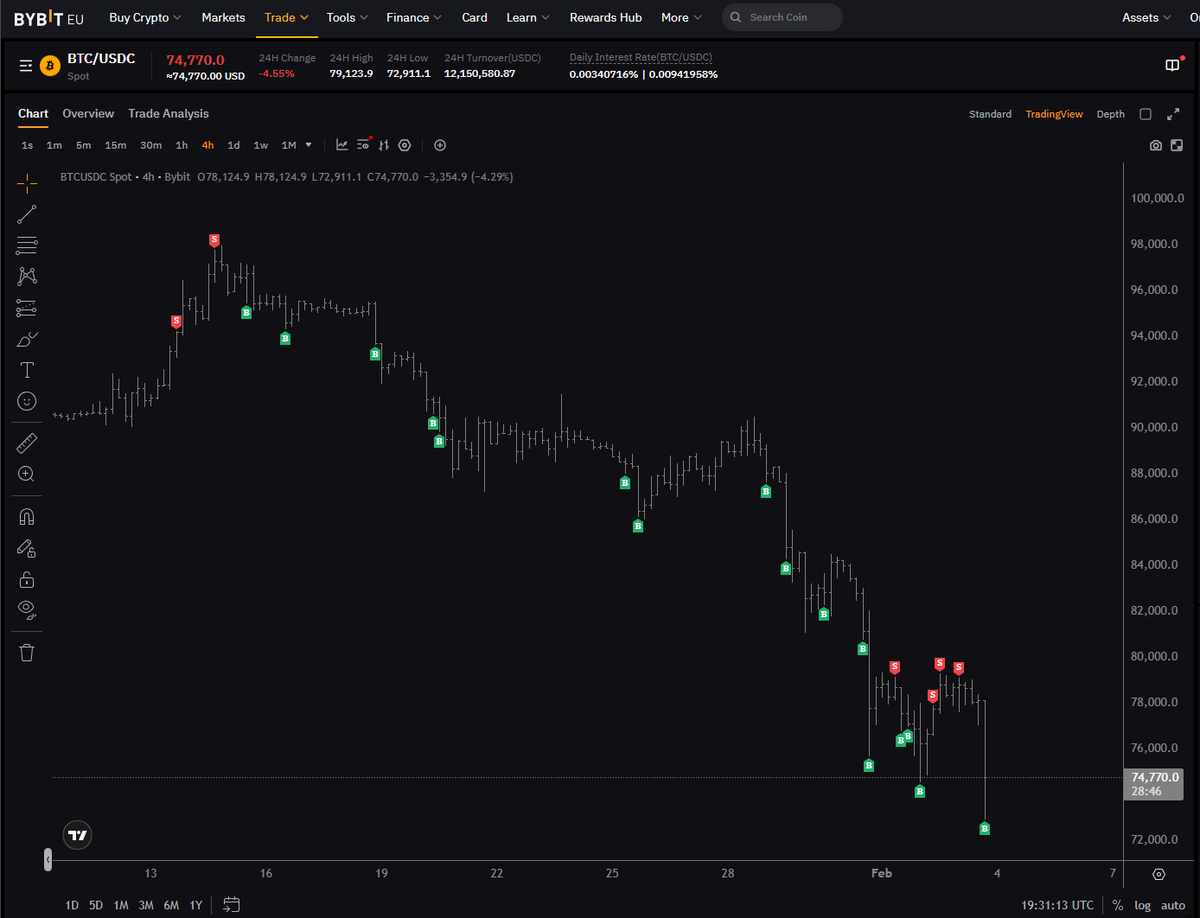Expand the Tools dropdown menu
1200x918 pixels.
coord(347,17)
